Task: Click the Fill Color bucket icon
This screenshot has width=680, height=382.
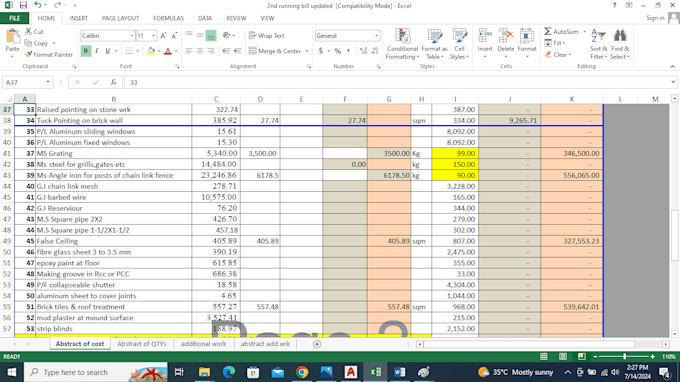Action: [151, 51]
